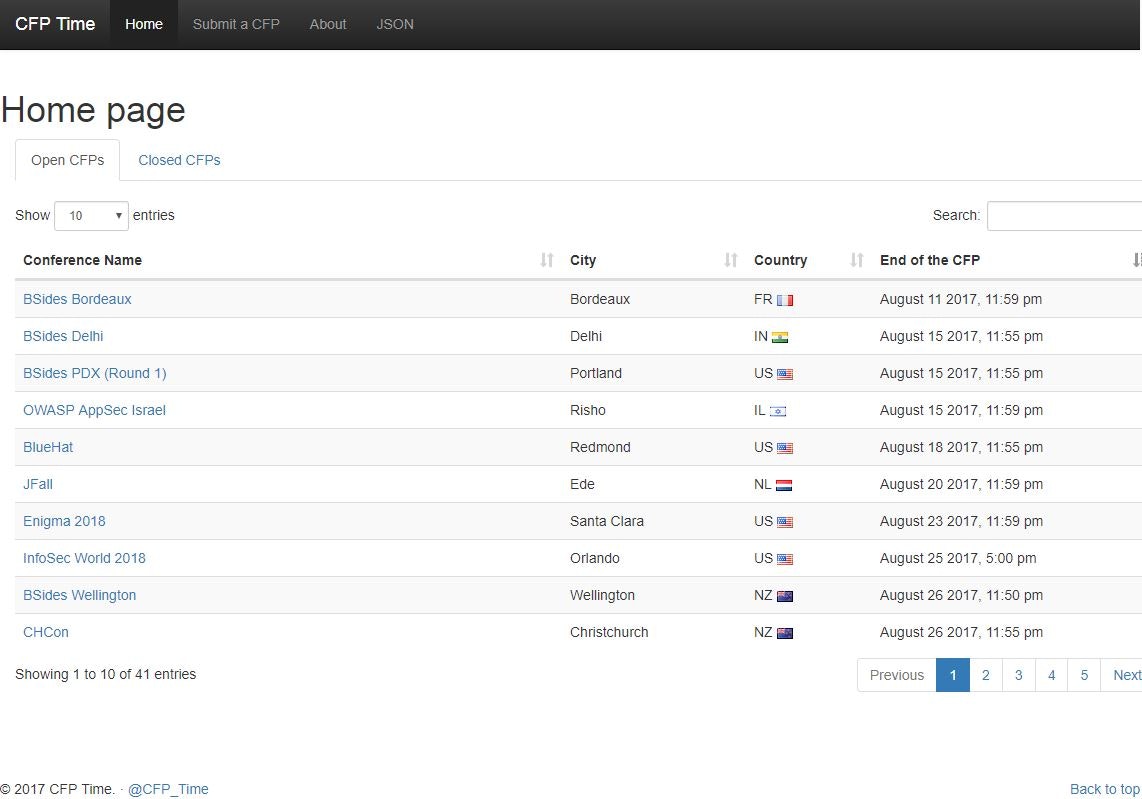This screenshot has height=799, width=1142.
Task: Go to pagination page 2
Action: (985, 675)
